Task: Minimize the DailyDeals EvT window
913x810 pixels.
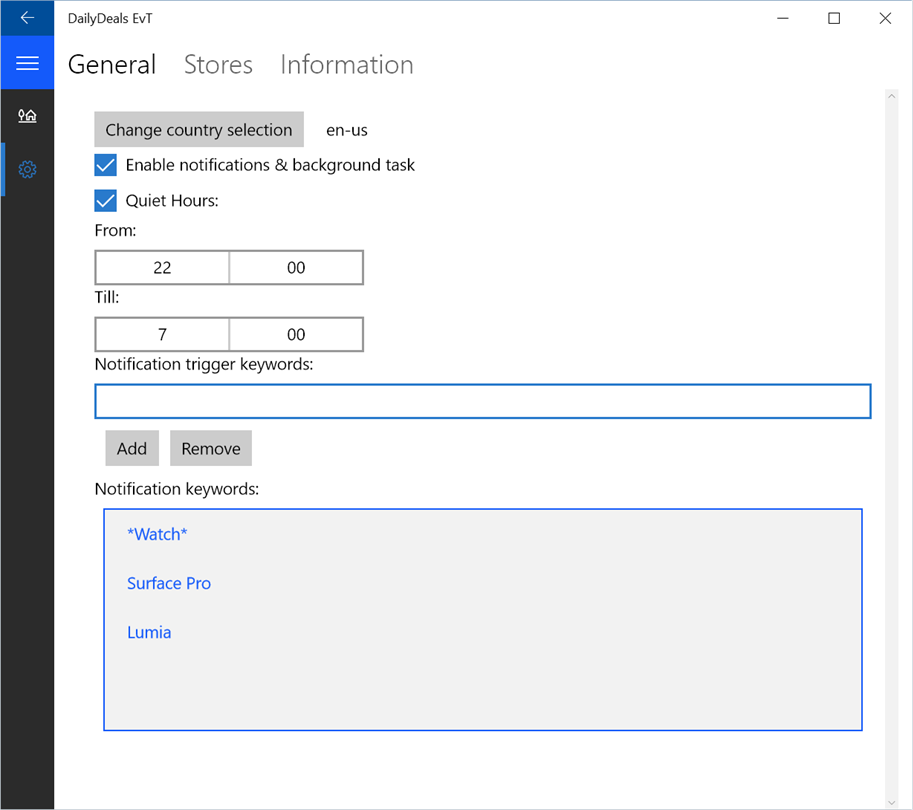Action: click(783, 18)
